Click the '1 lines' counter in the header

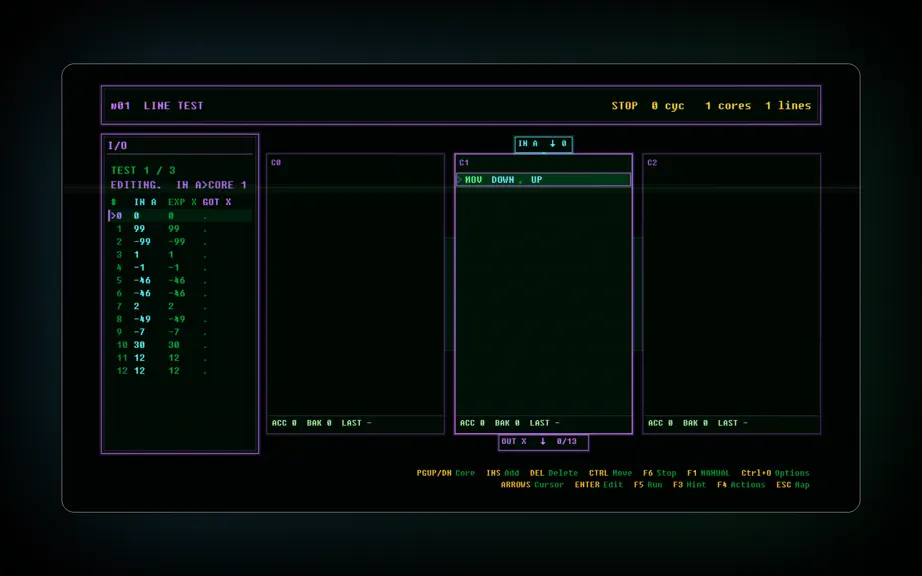788,106
